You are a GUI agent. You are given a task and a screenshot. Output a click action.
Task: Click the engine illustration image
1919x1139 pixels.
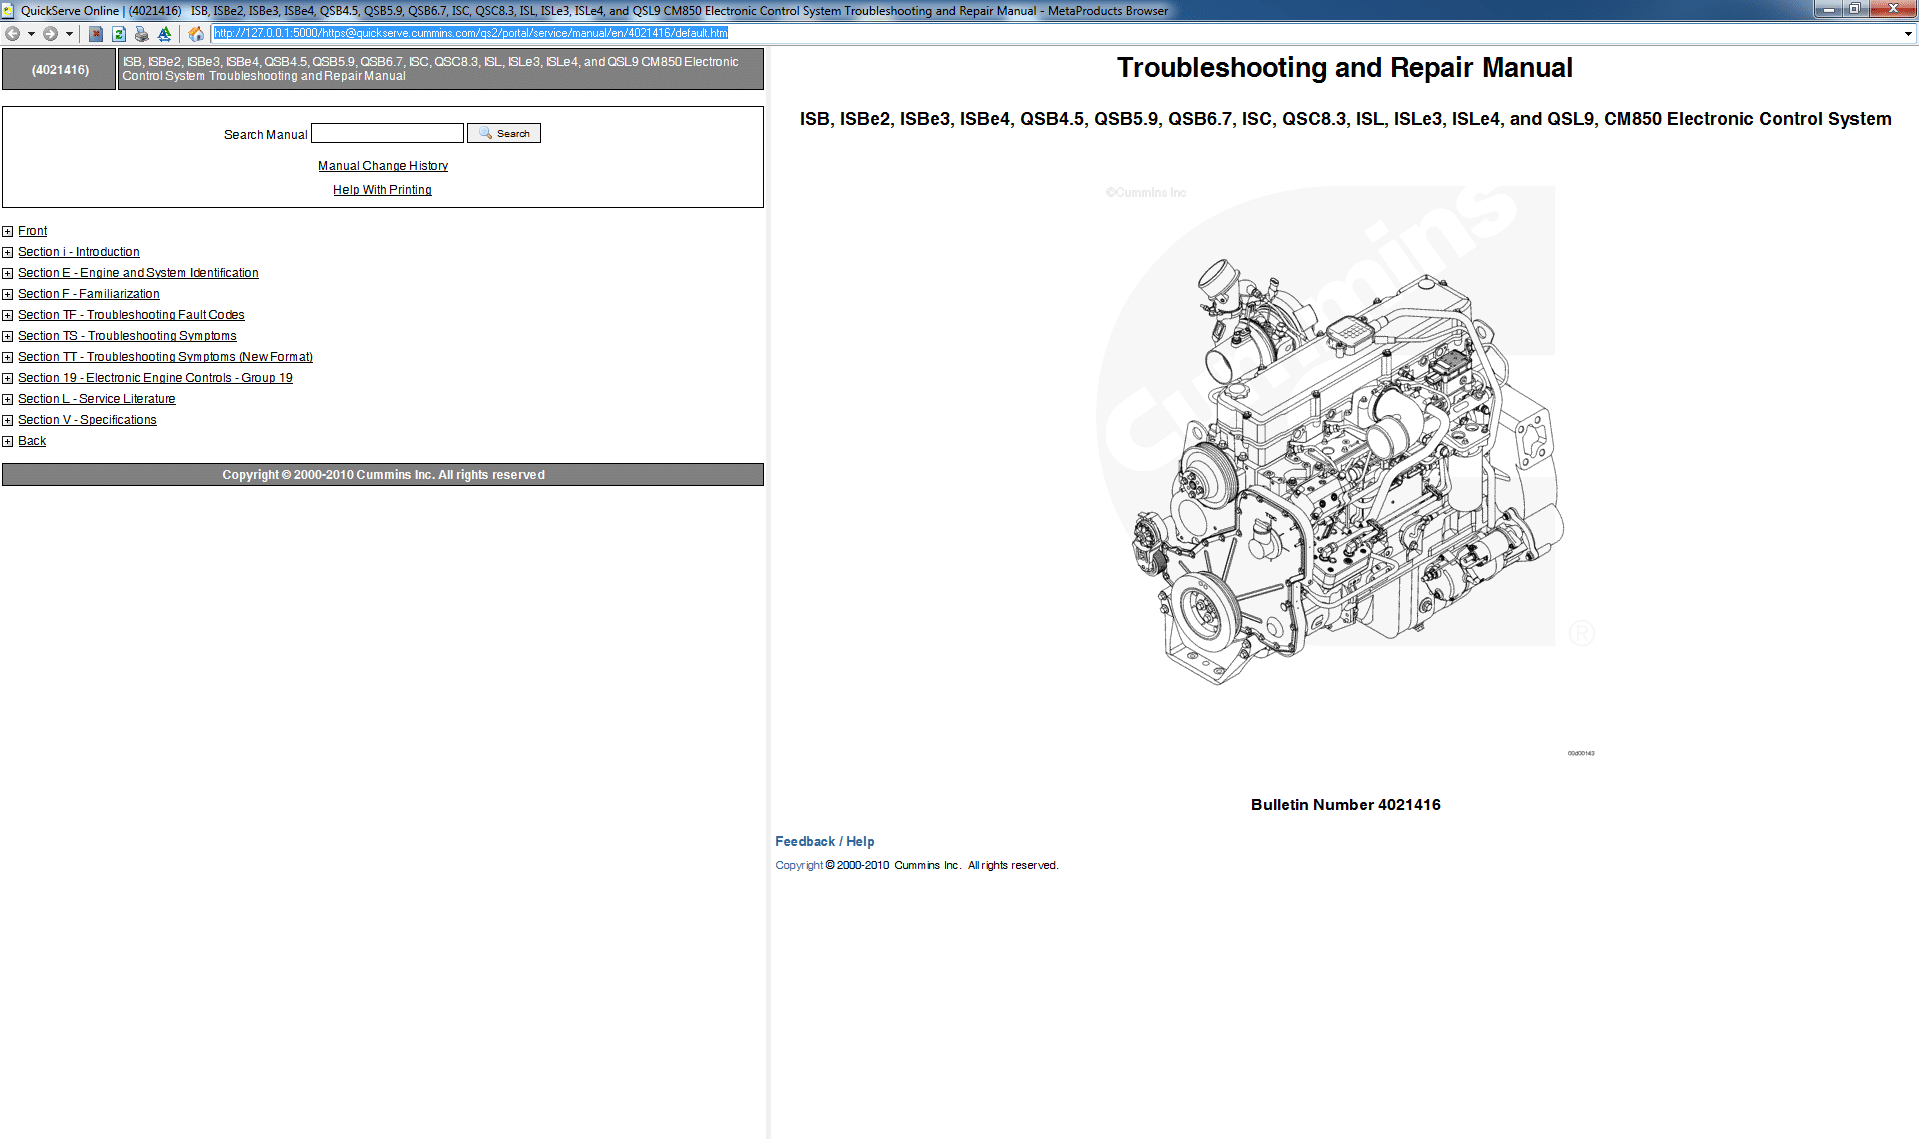(1345, 470)
